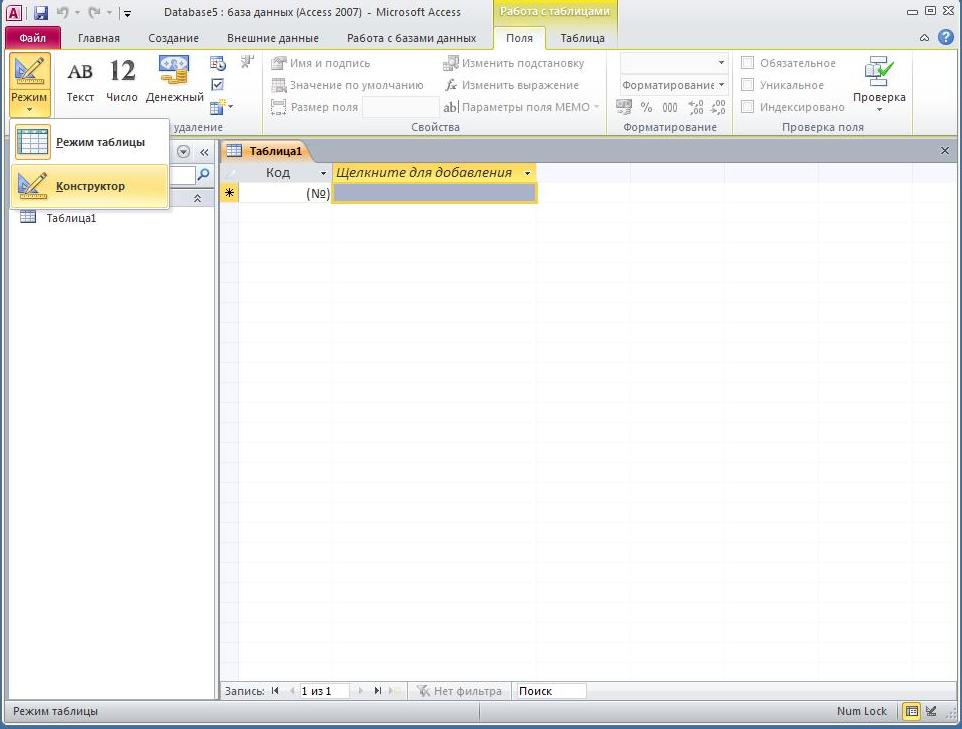Open Customize Quick Access Toolbar dropdown
The image size is (962, 729).
click(127, 13)
